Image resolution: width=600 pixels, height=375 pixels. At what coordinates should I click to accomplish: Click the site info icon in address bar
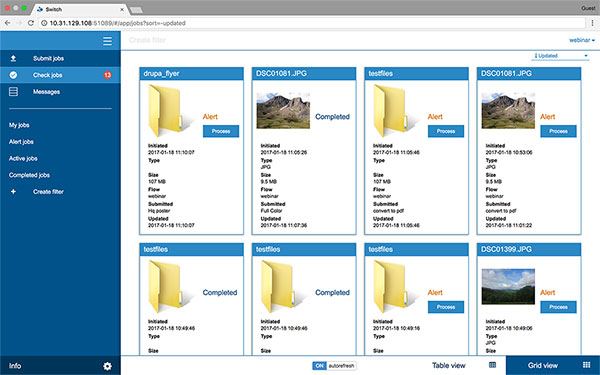coord(44,23)
